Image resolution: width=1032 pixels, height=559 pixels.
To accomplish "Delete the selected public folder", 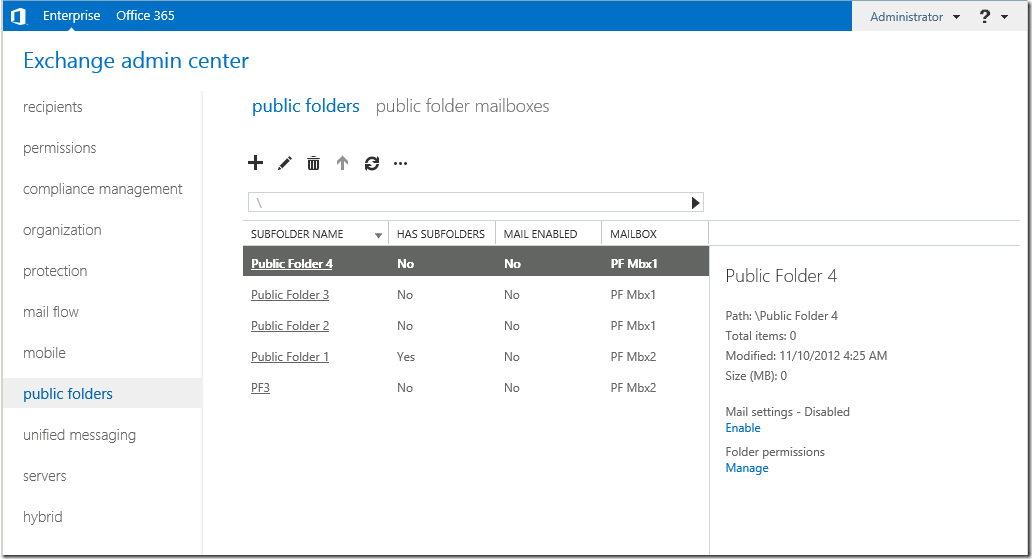I will coord(313,163).
